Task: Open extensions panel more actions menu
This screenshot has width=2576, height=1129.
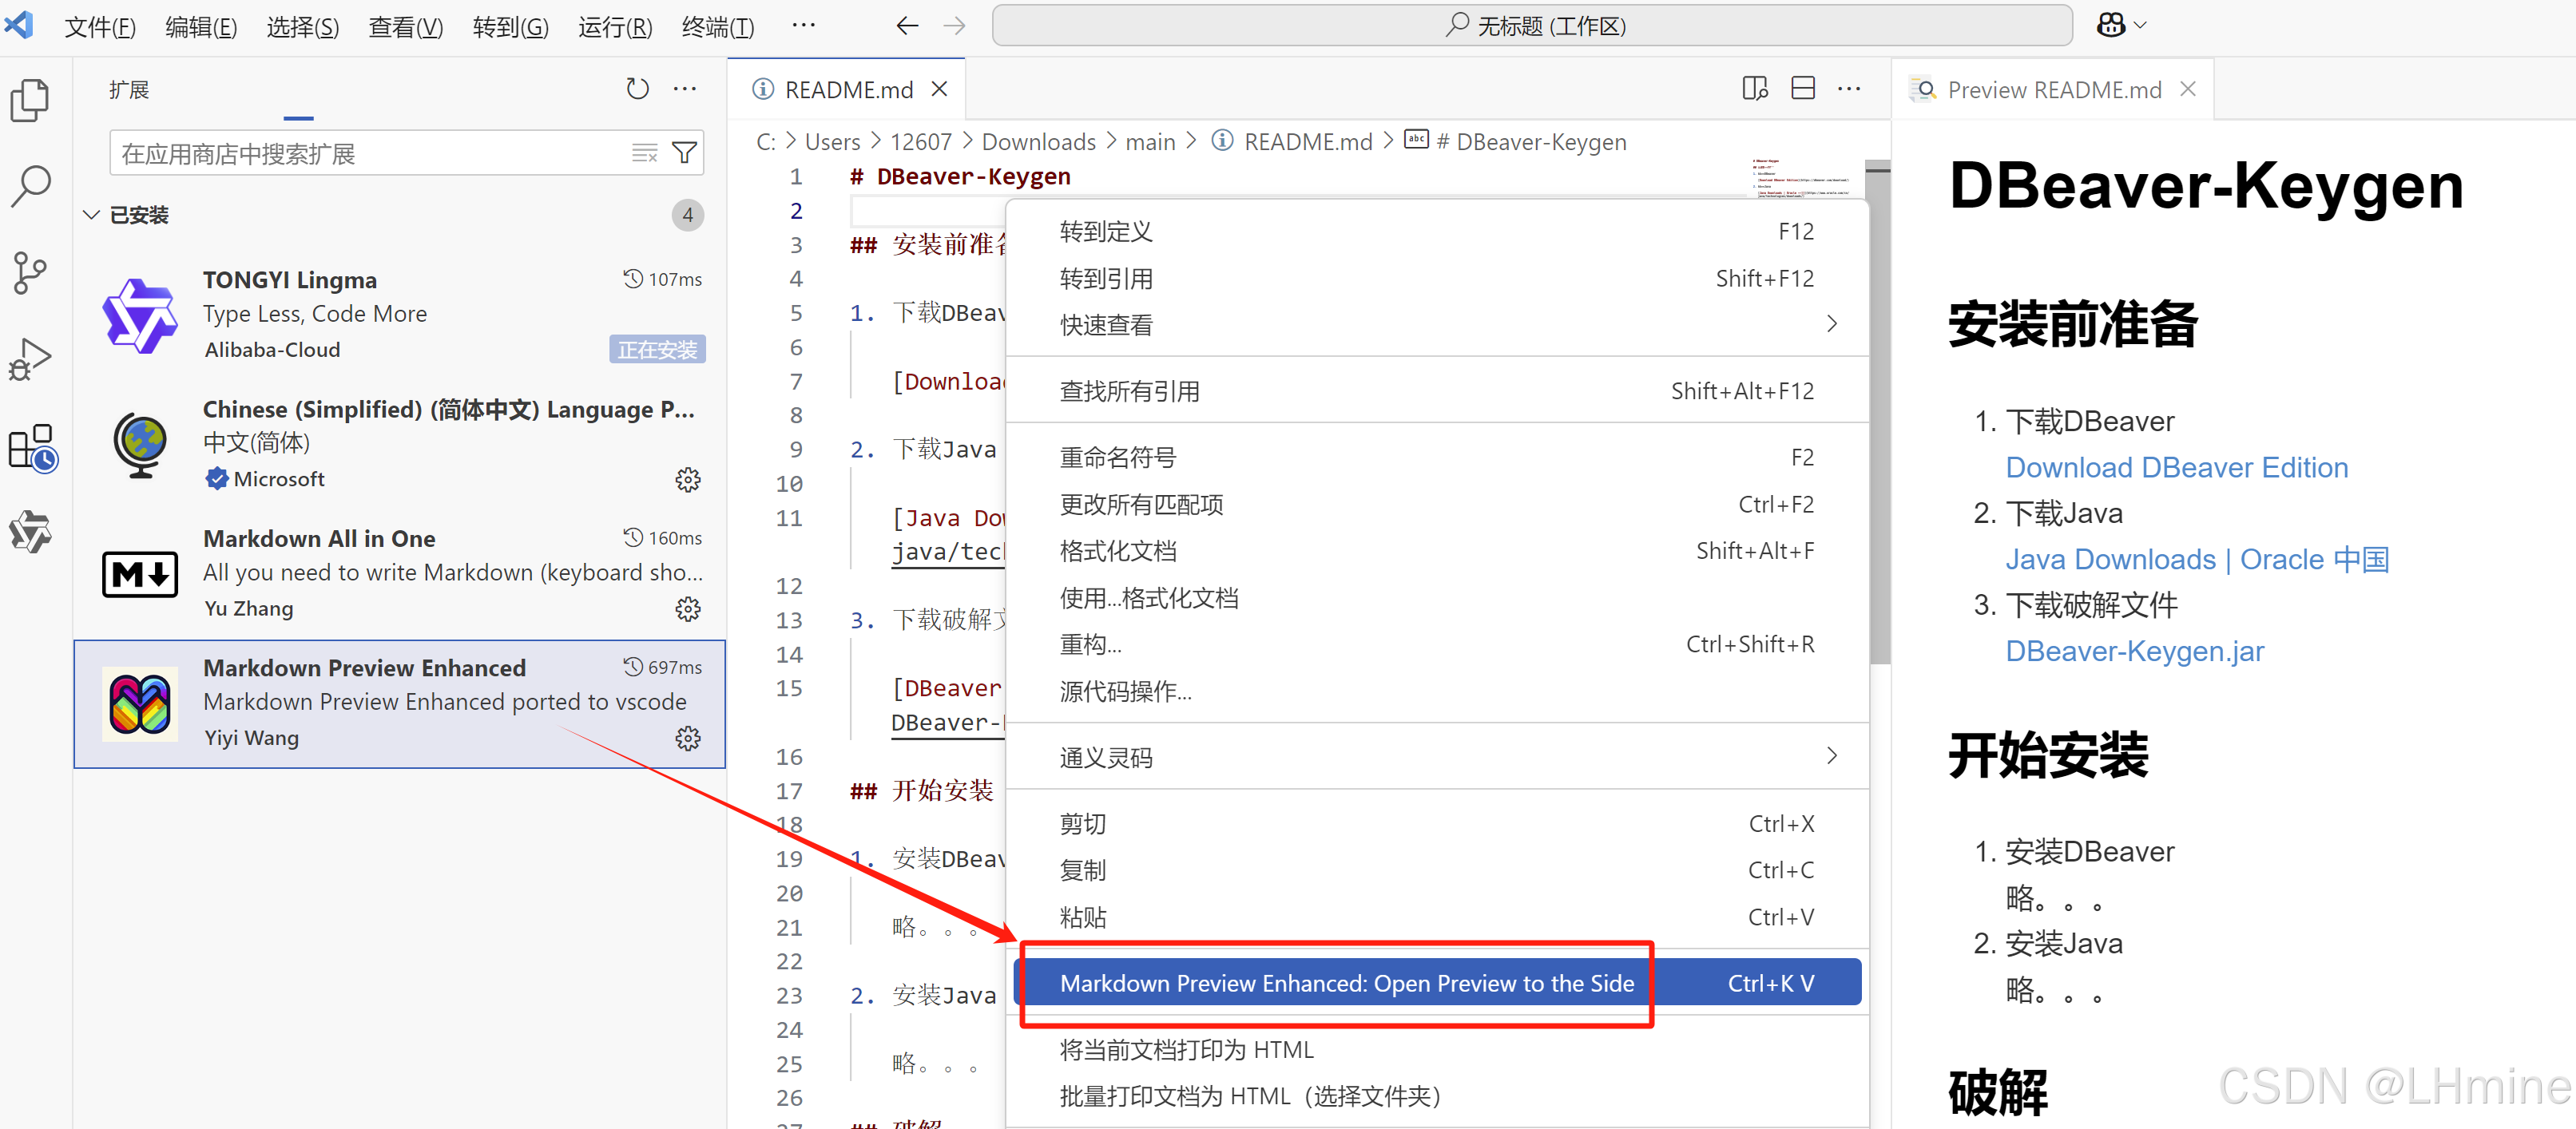Action: click(x=685, y=89)
